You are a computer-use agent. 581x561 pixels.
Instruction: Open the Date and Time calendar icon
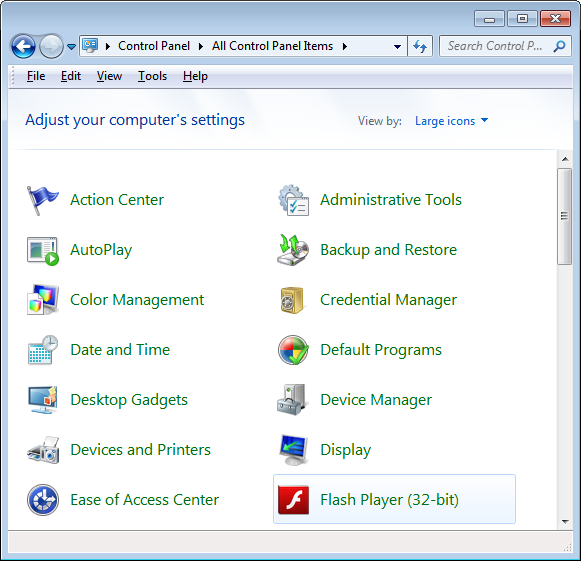pyautogui.click(x=43, y=350)
